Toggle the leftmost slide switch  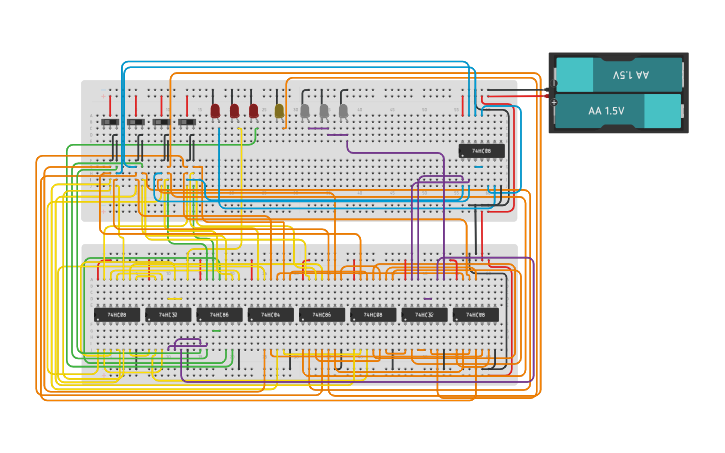(x=110, y=122)
